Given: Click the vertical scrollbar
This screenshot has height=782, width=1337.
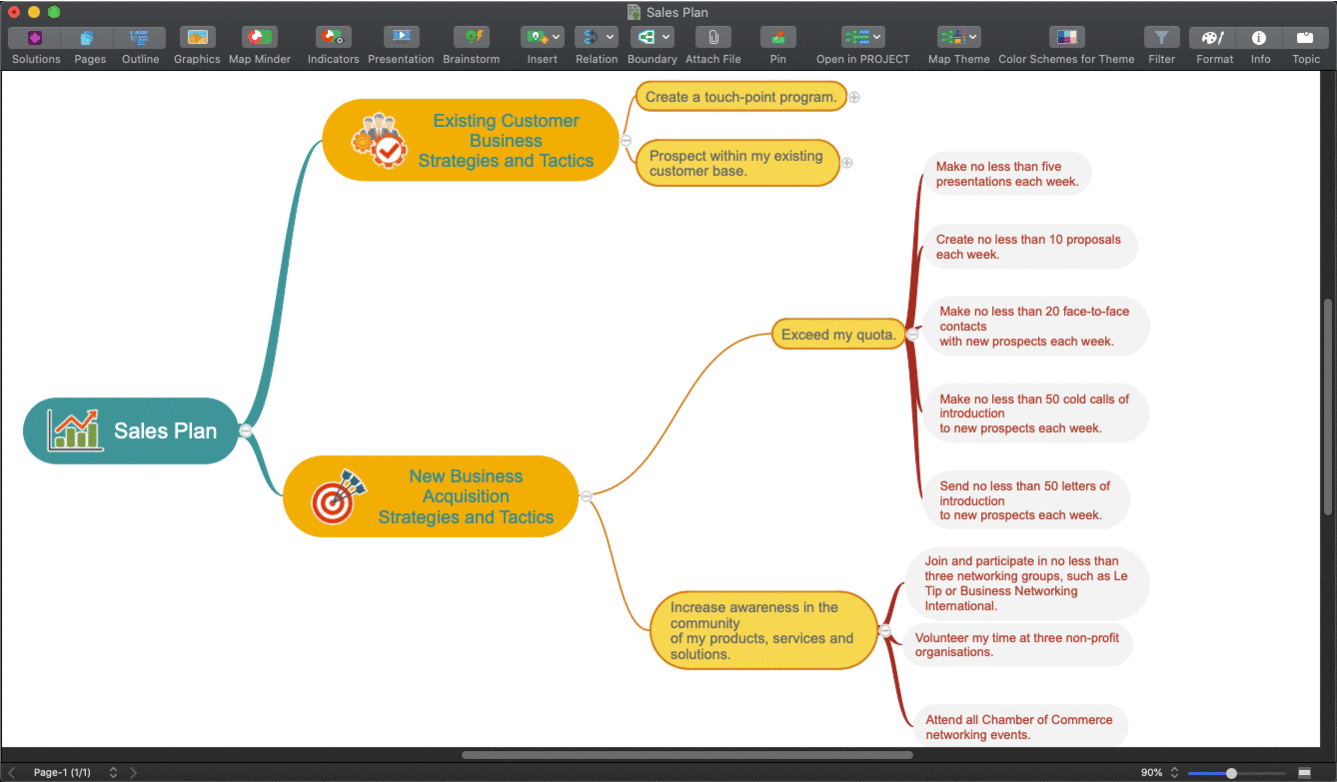Looking at the screenshot, I should click(1328, 406).
